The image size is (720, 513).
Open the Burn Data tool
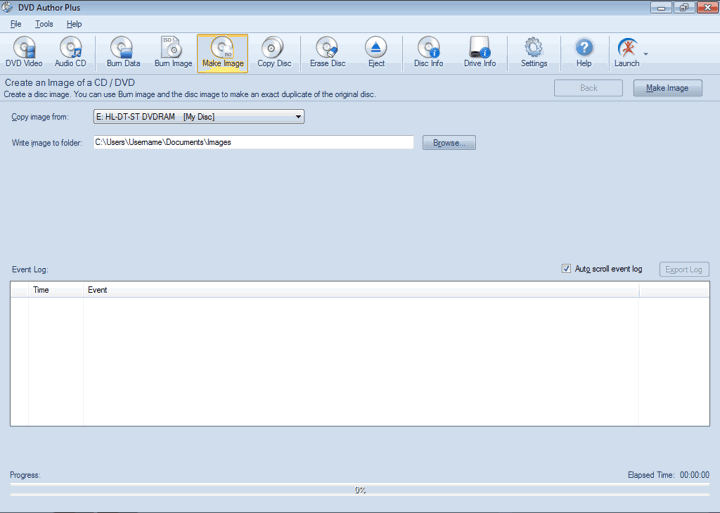tap(123, 52)
